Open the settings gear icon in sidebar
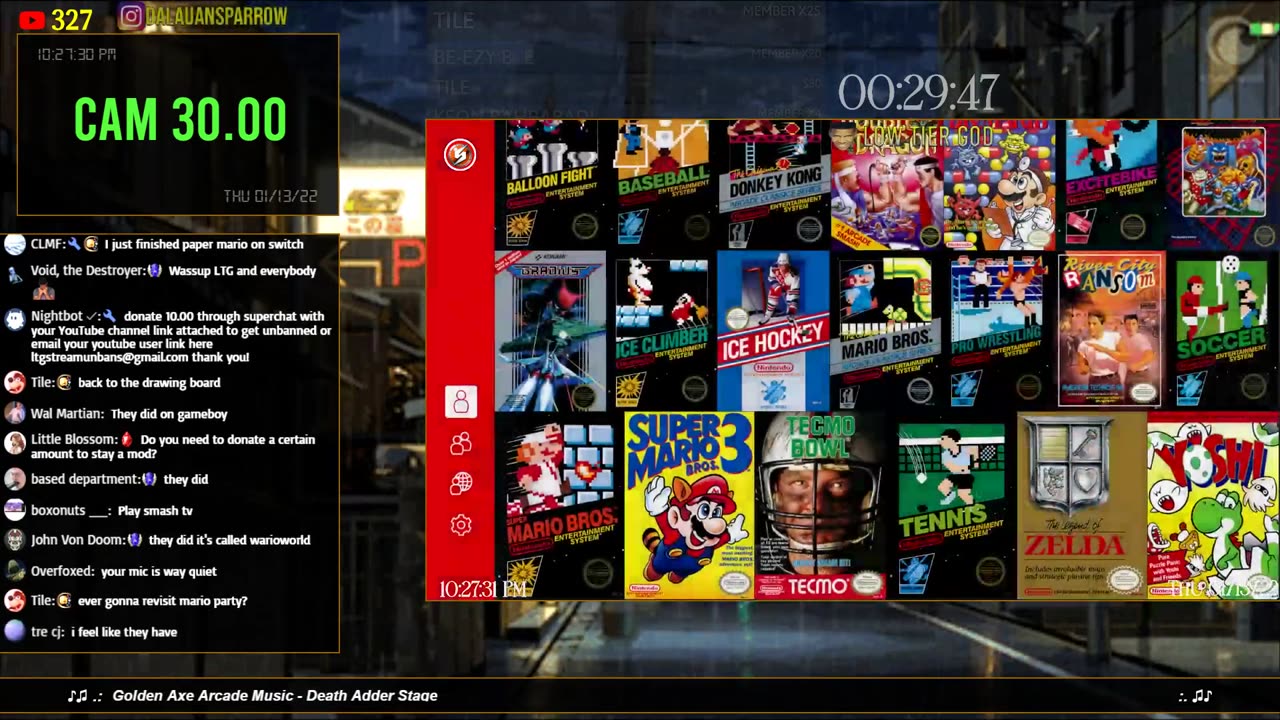This screenshot has width=1280, height=720. pyautogui.click(x=461, y=524)
